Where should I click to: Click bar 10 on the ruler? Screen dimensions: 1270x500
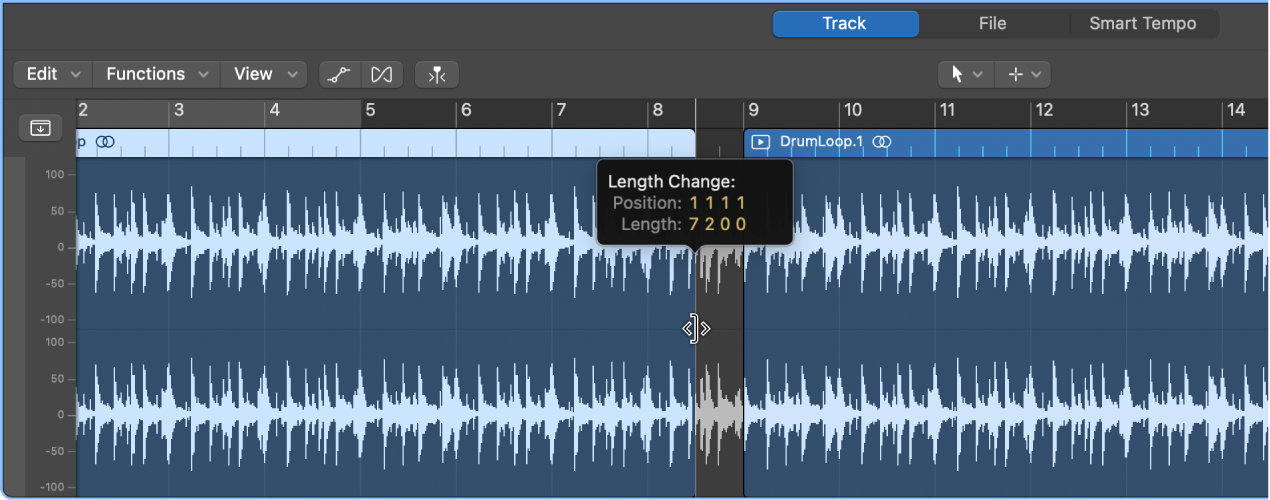852,110
